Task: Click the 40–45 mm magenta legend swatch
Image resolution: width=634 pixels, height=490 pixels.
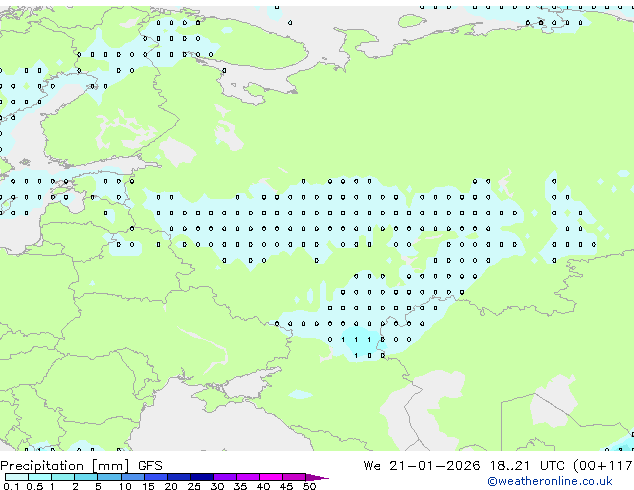Action: point(270,477)
